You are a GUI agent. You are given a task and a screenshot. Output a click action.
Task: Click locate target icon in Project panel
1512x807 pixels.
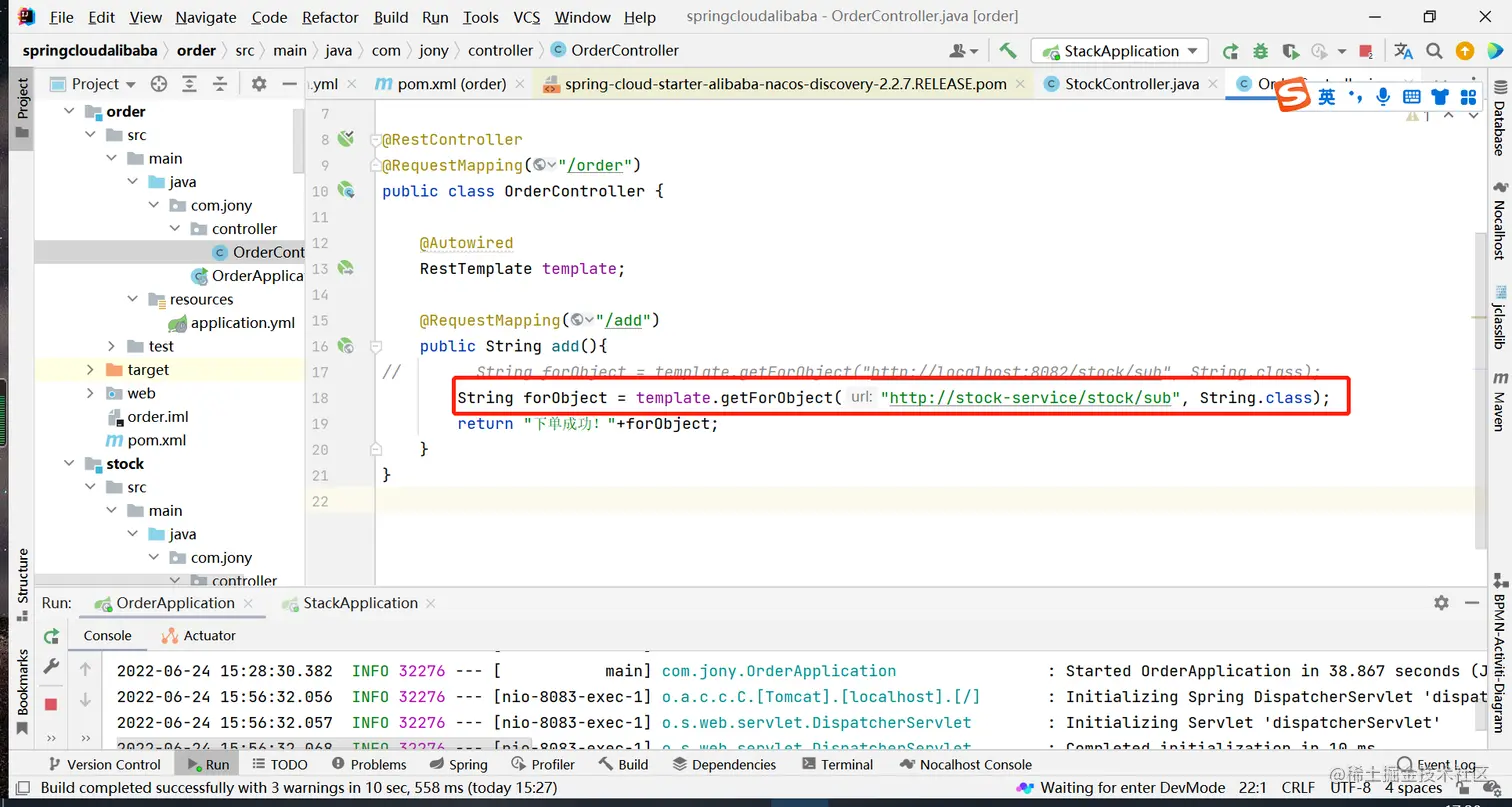(x=159, y=84)
